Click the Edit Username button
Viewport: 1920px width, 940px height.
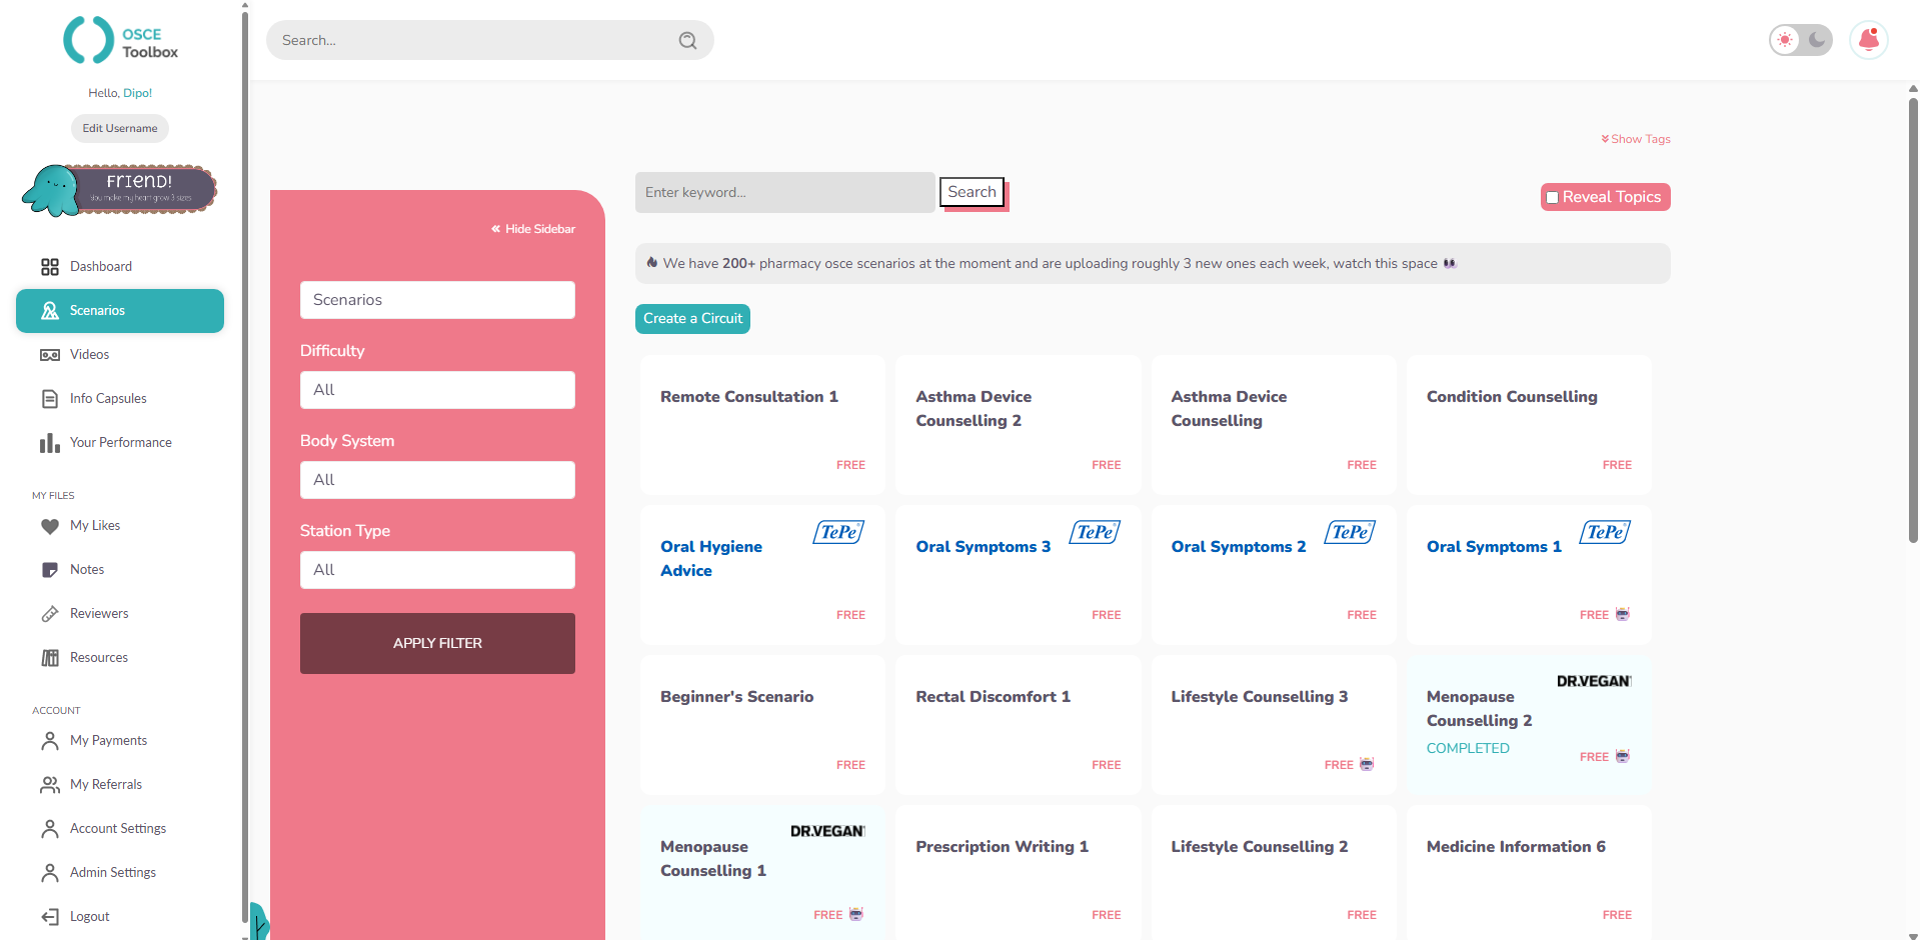coord(120,128)
